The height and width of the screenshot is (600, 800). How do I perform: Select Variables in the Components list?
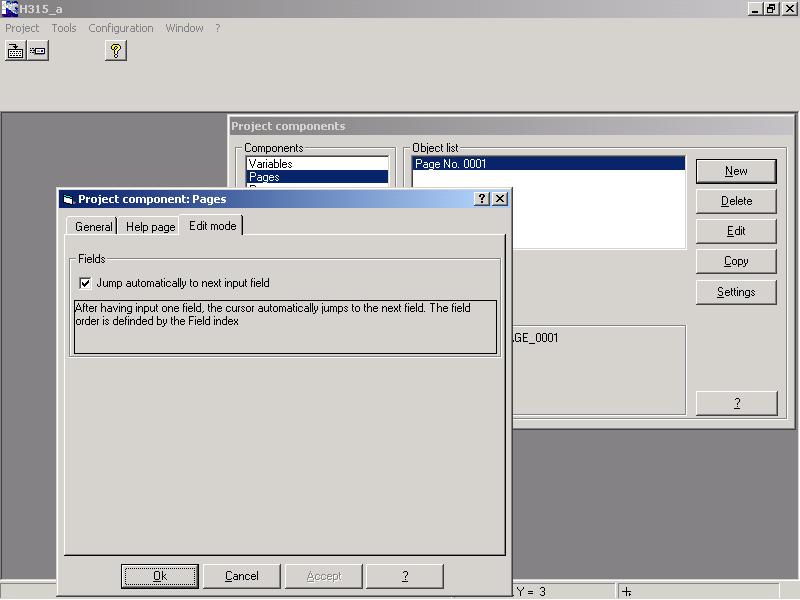(317, 164)
